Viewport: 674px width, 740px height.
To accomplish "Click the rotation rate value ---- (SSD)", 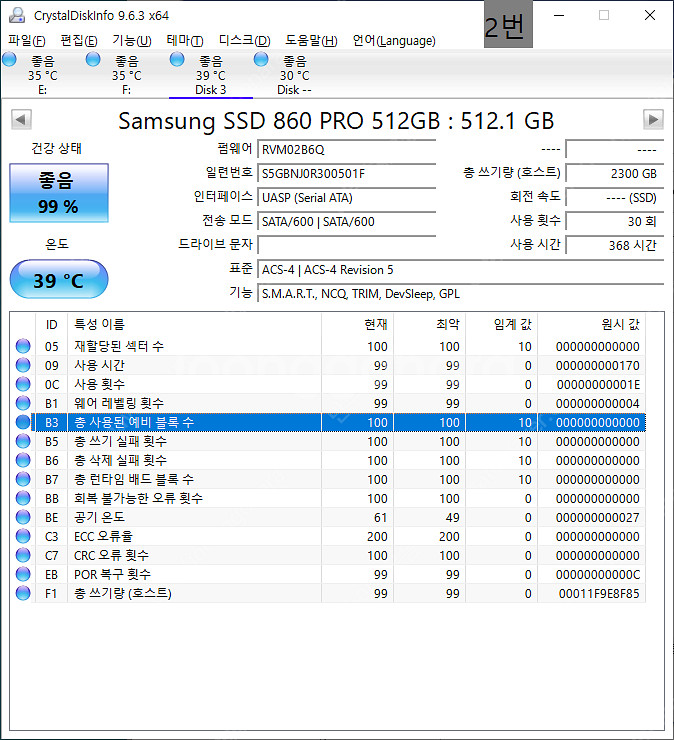I will (x=615, y=198).
